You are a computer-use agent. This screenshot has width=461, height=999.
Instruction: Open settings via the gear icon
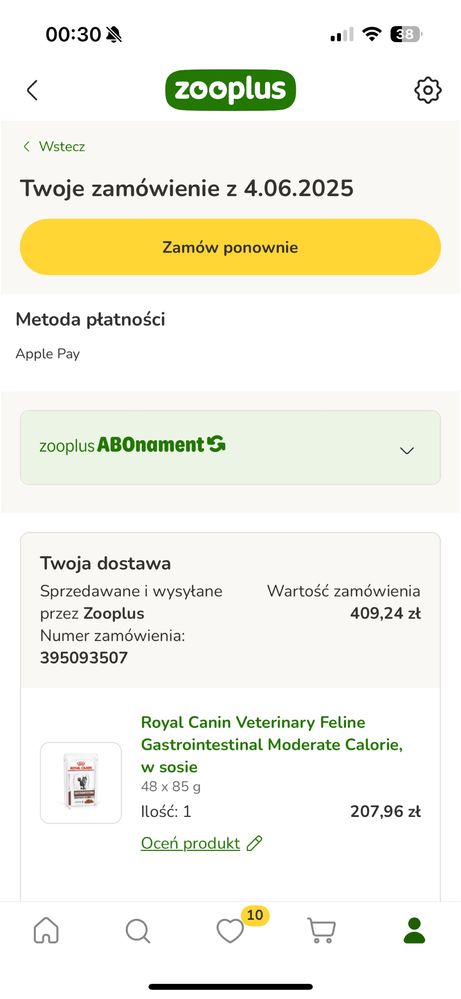point(427,90)
